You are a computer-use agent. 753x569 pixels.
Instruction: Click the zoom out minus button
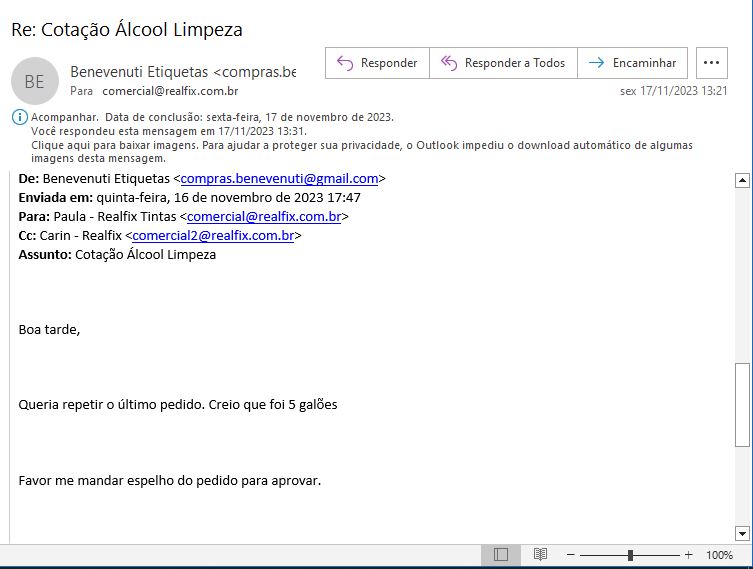570,555
